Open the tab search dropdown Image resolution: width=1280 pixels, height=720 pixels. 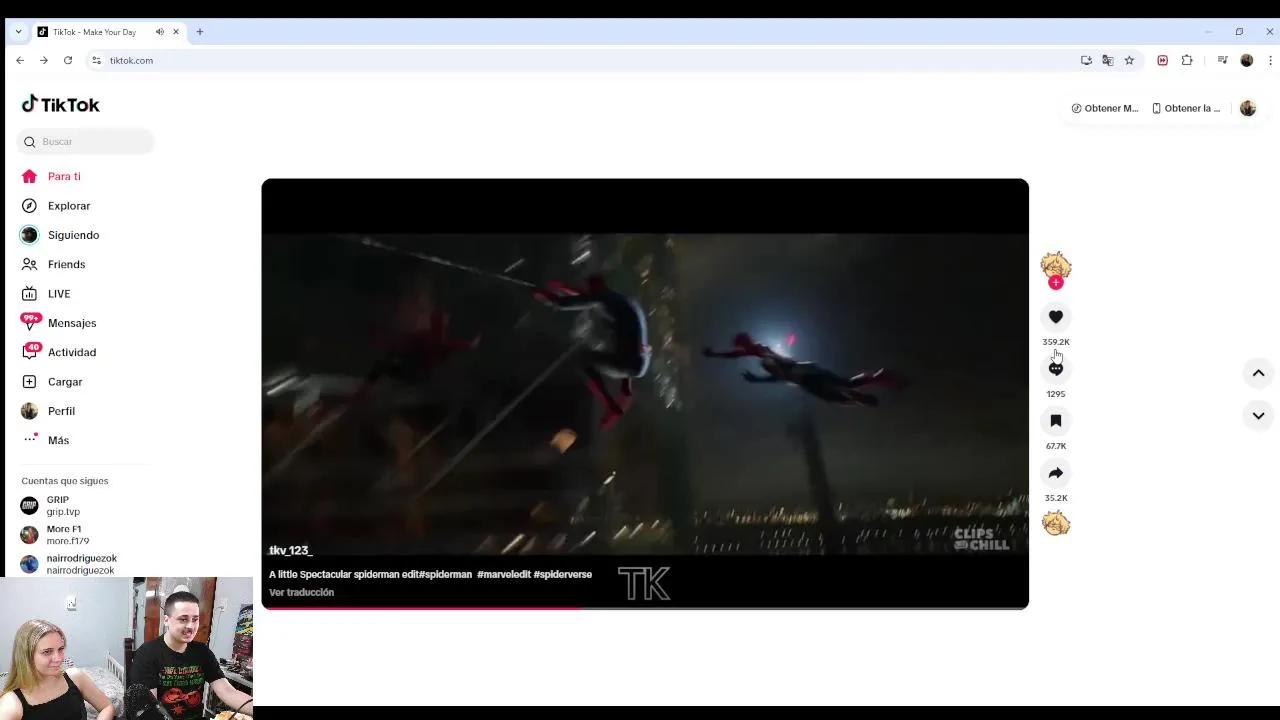tap(18, 32)
